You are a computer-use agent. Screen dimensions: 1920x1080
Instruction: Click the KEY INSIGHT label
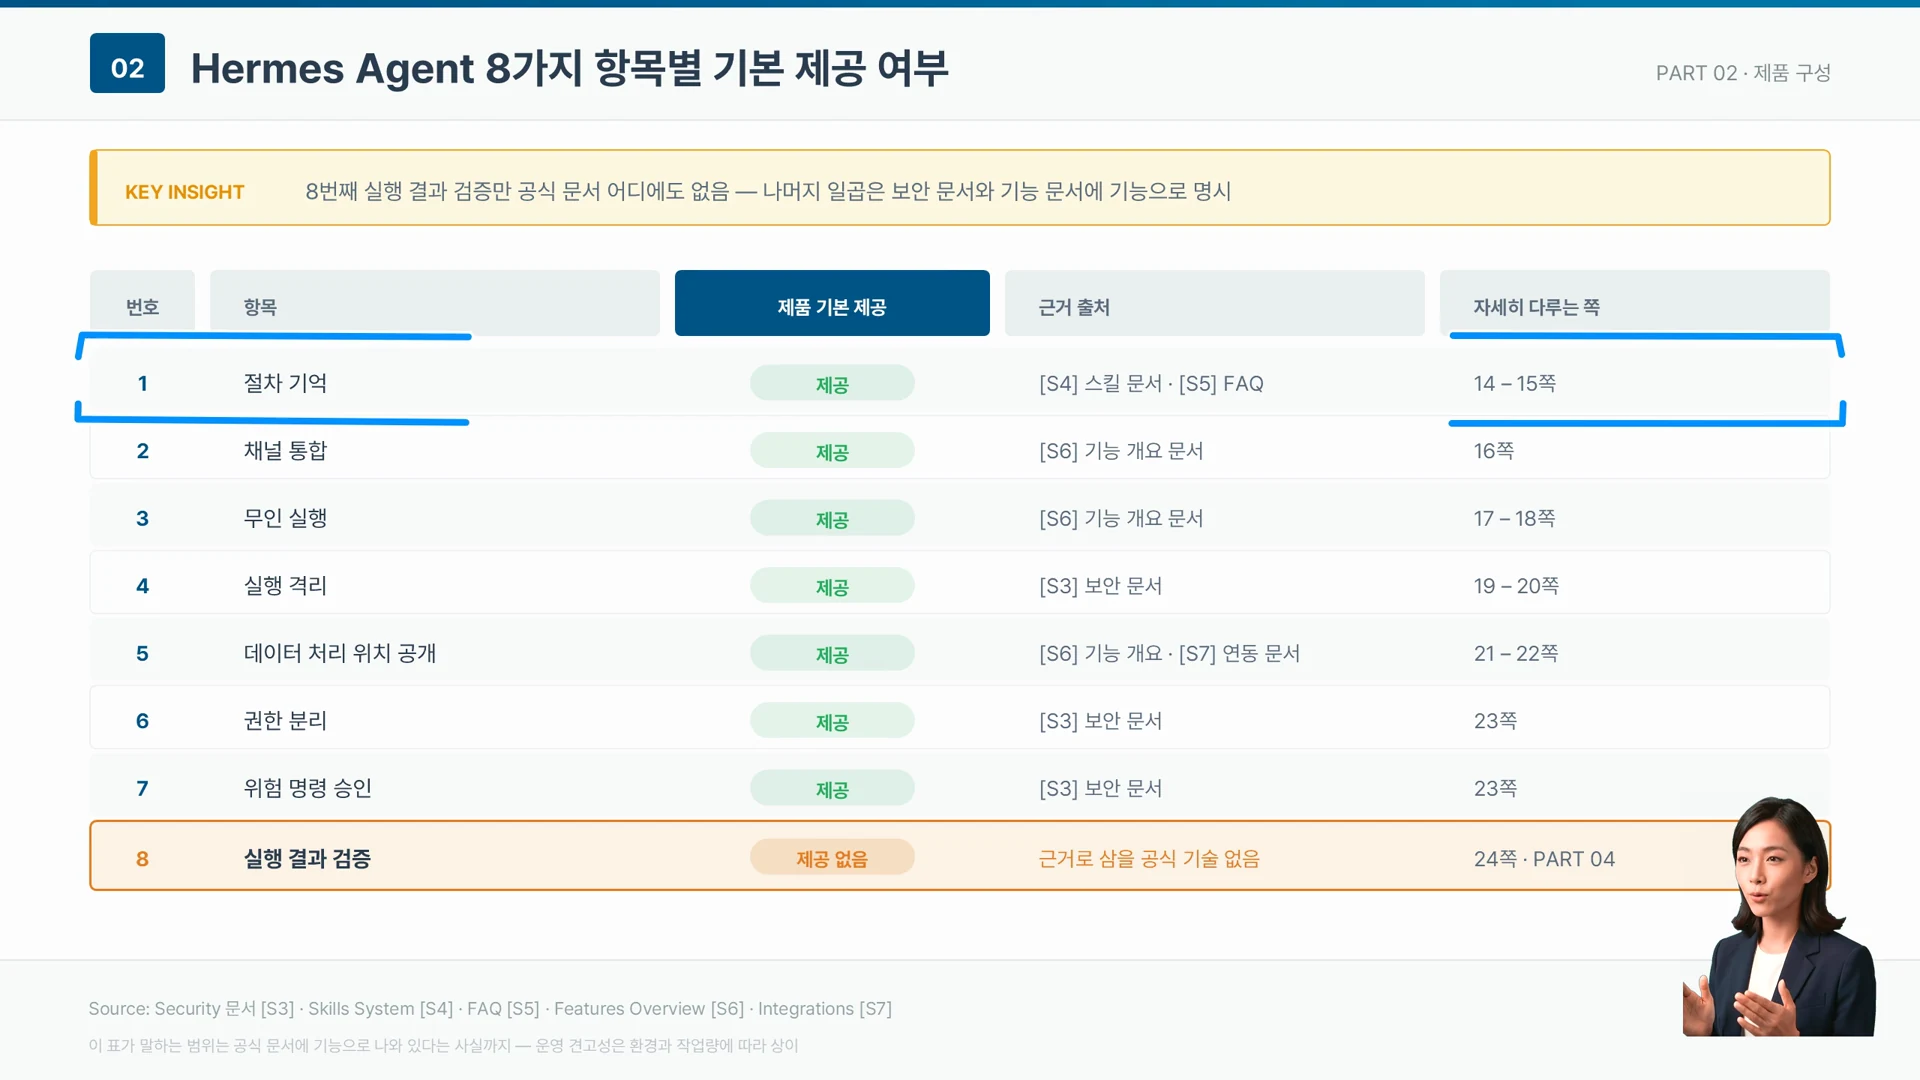pyautogui.click(x=184, y=192)
